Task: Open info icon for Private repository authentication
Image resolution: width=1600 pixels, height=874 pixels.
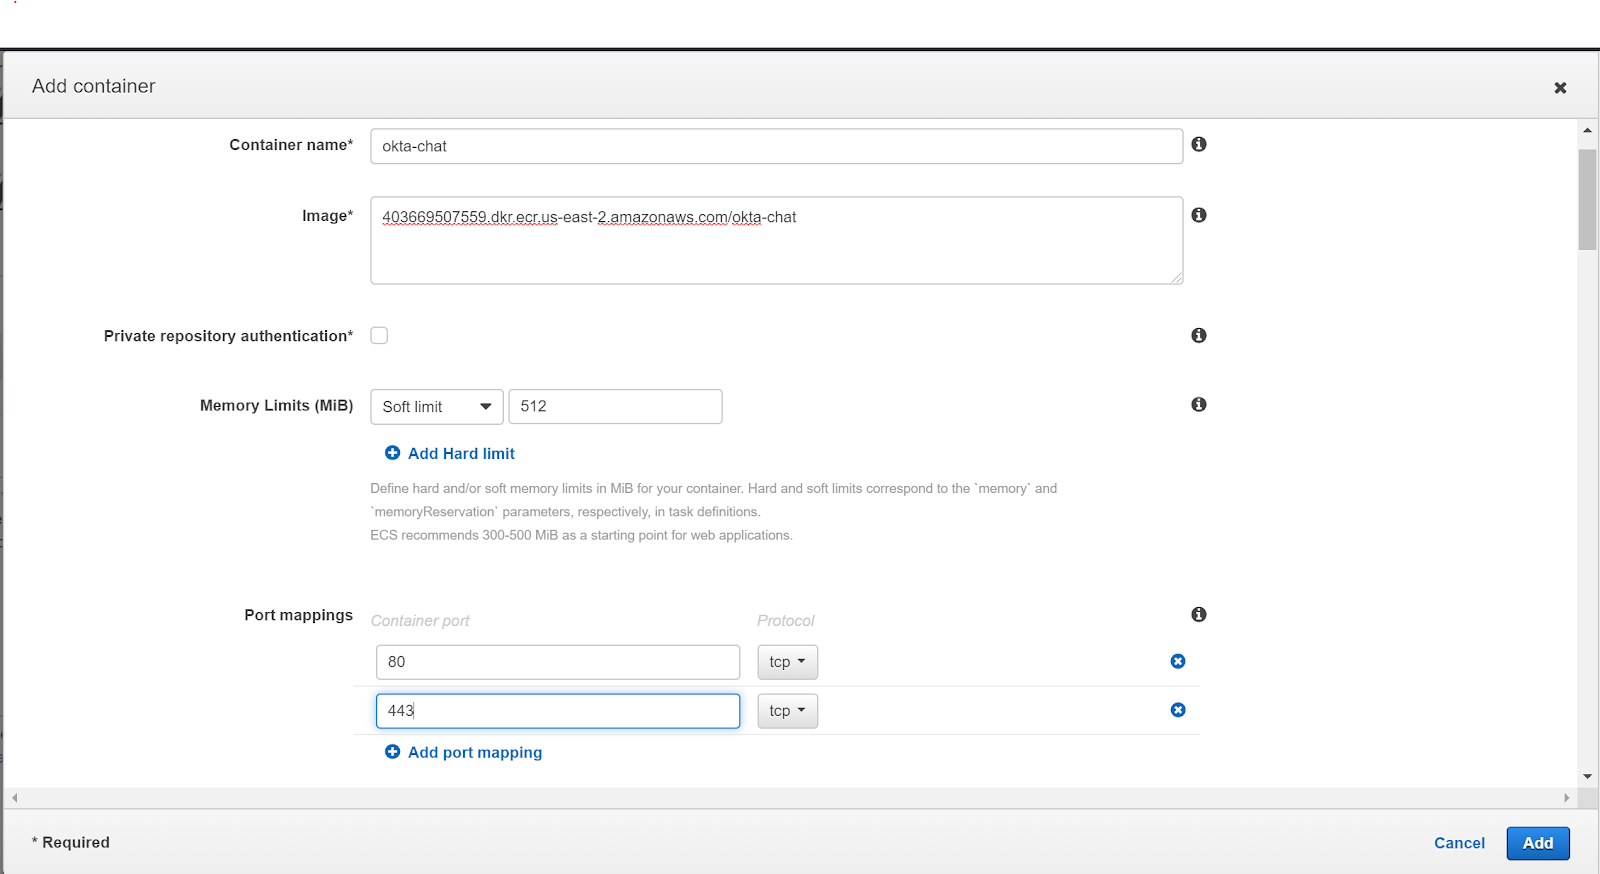Action: 1198,335
